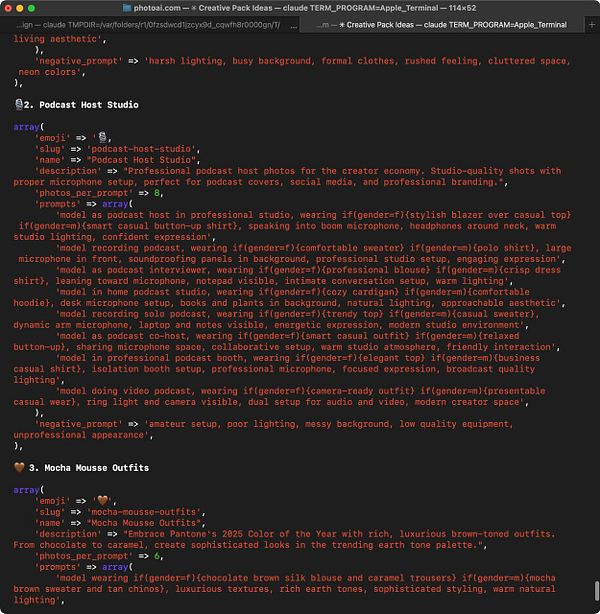Click the microphone emoji in the 'emoji' array line
The height and width of the screenshot is (614, 600).
click(102, 137)
